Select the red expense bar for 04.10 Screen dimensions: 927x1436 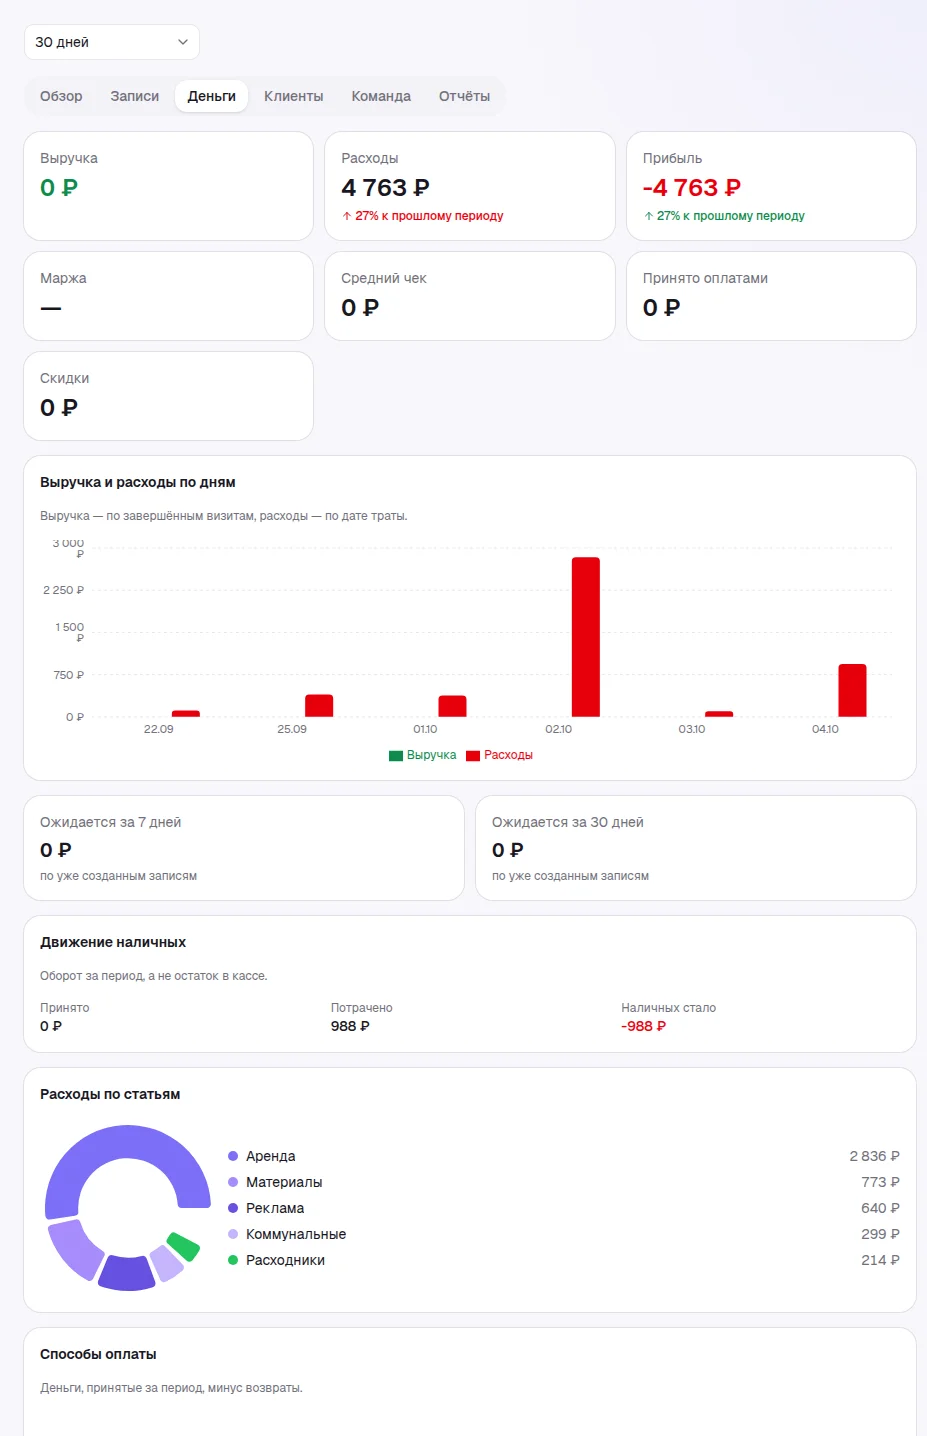852,690
